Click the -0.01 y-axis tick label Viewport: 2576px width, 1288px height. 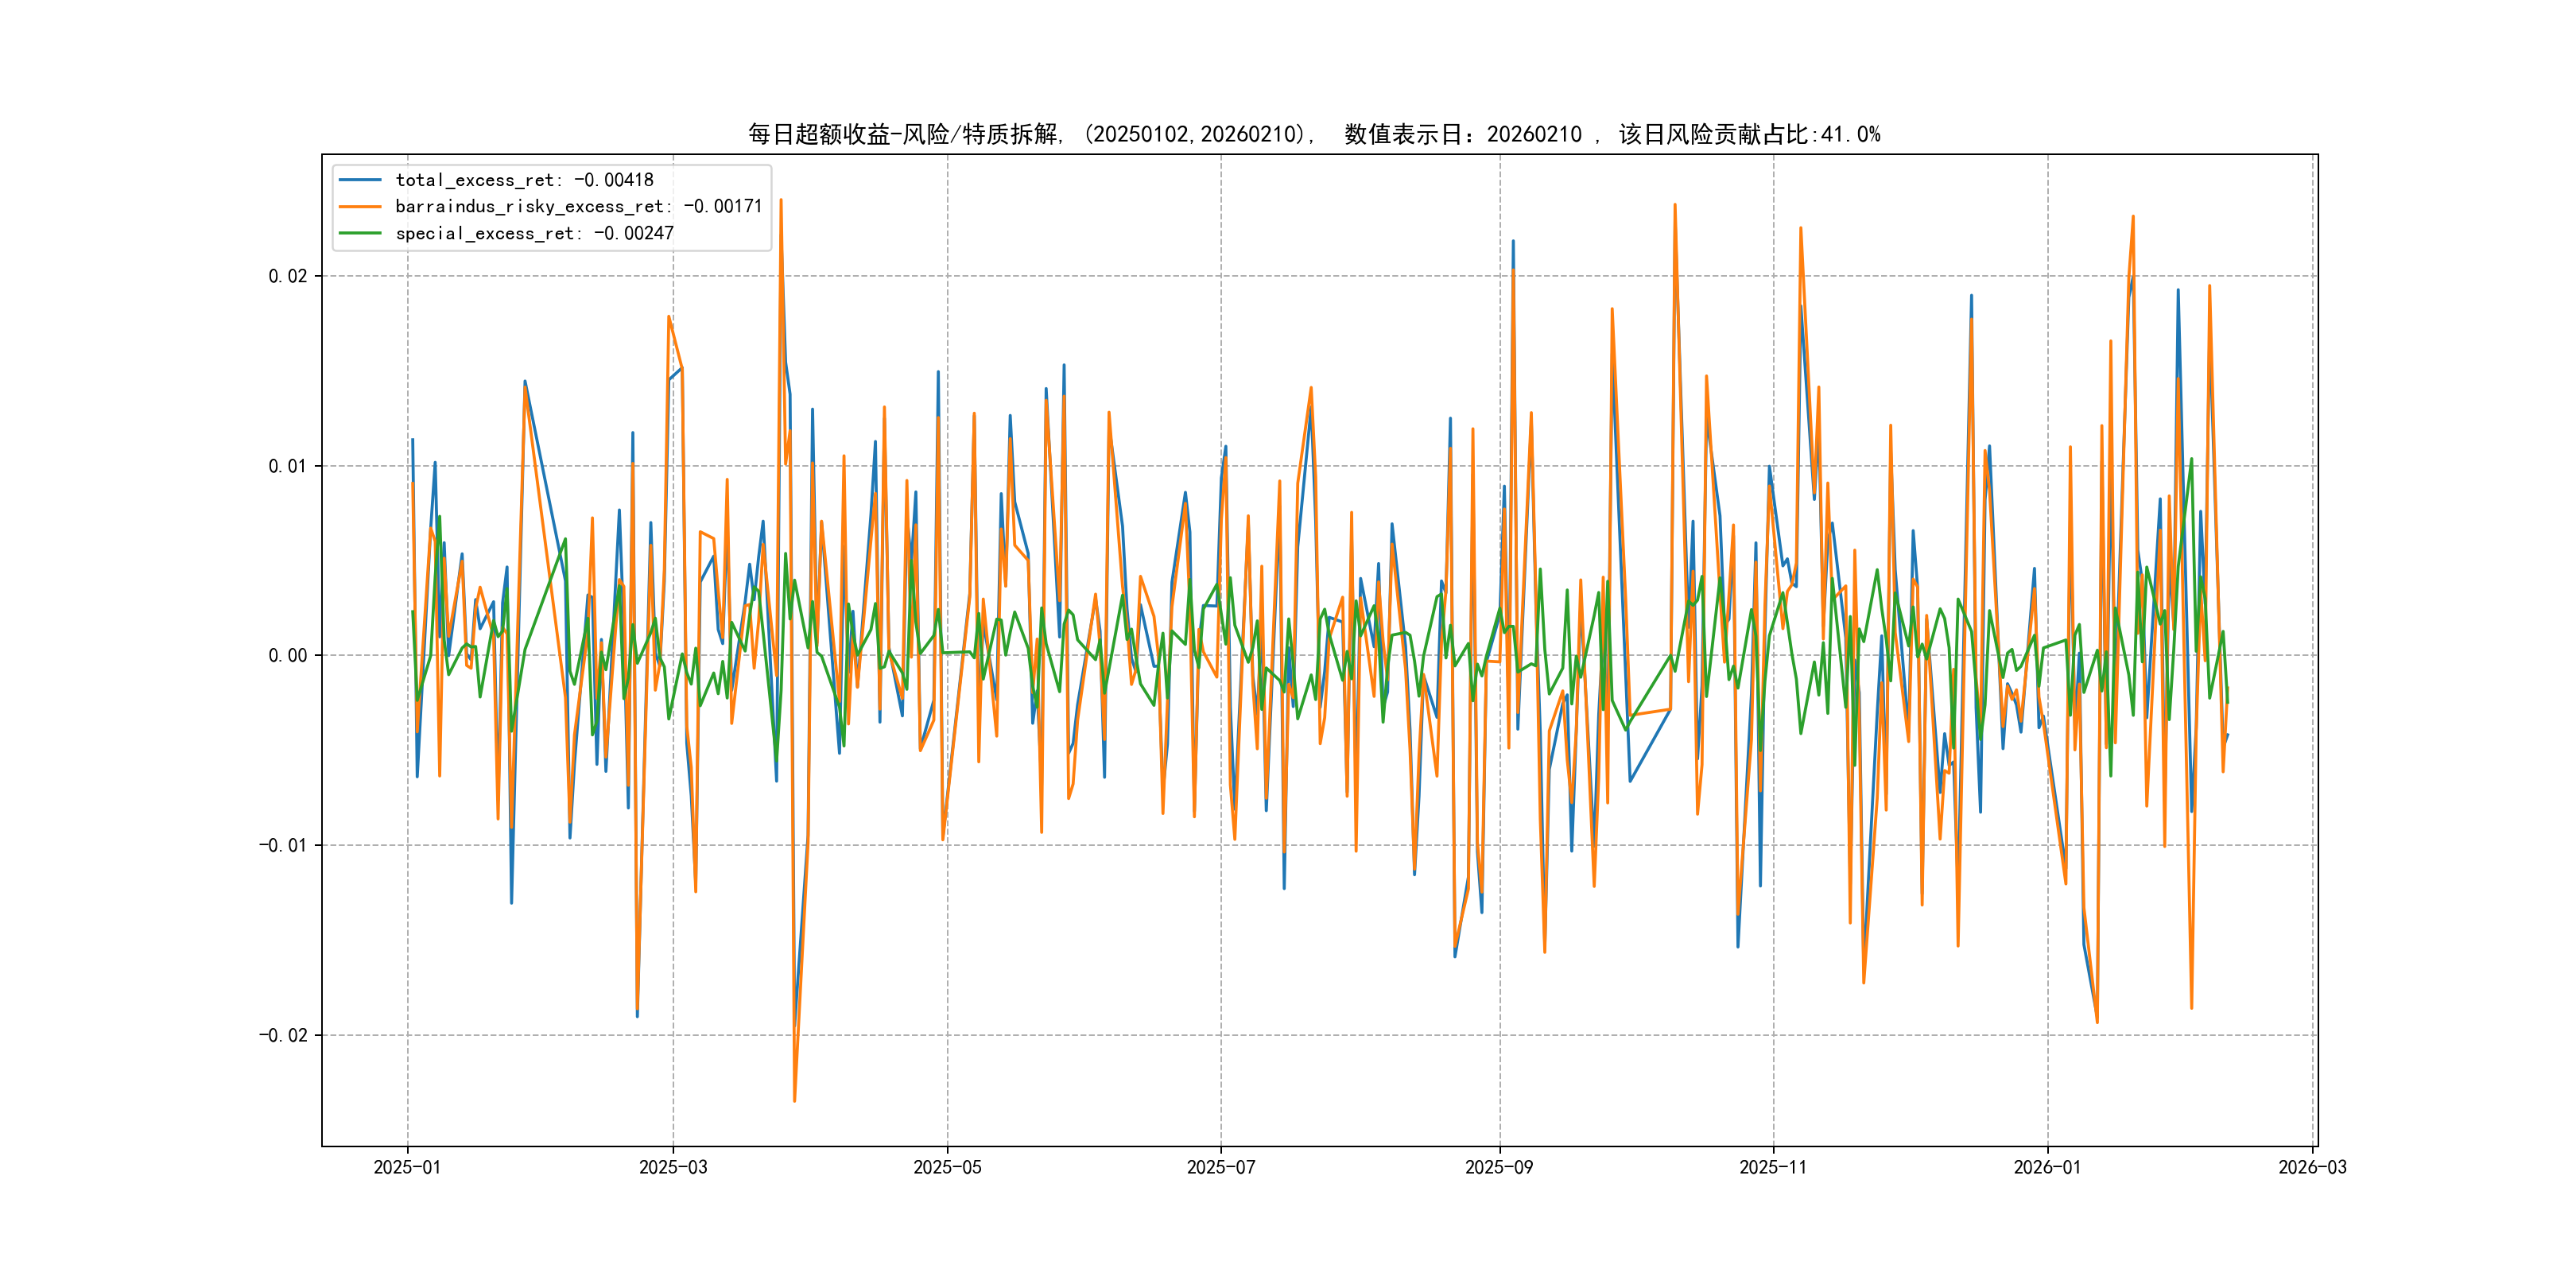click(283, 845)
